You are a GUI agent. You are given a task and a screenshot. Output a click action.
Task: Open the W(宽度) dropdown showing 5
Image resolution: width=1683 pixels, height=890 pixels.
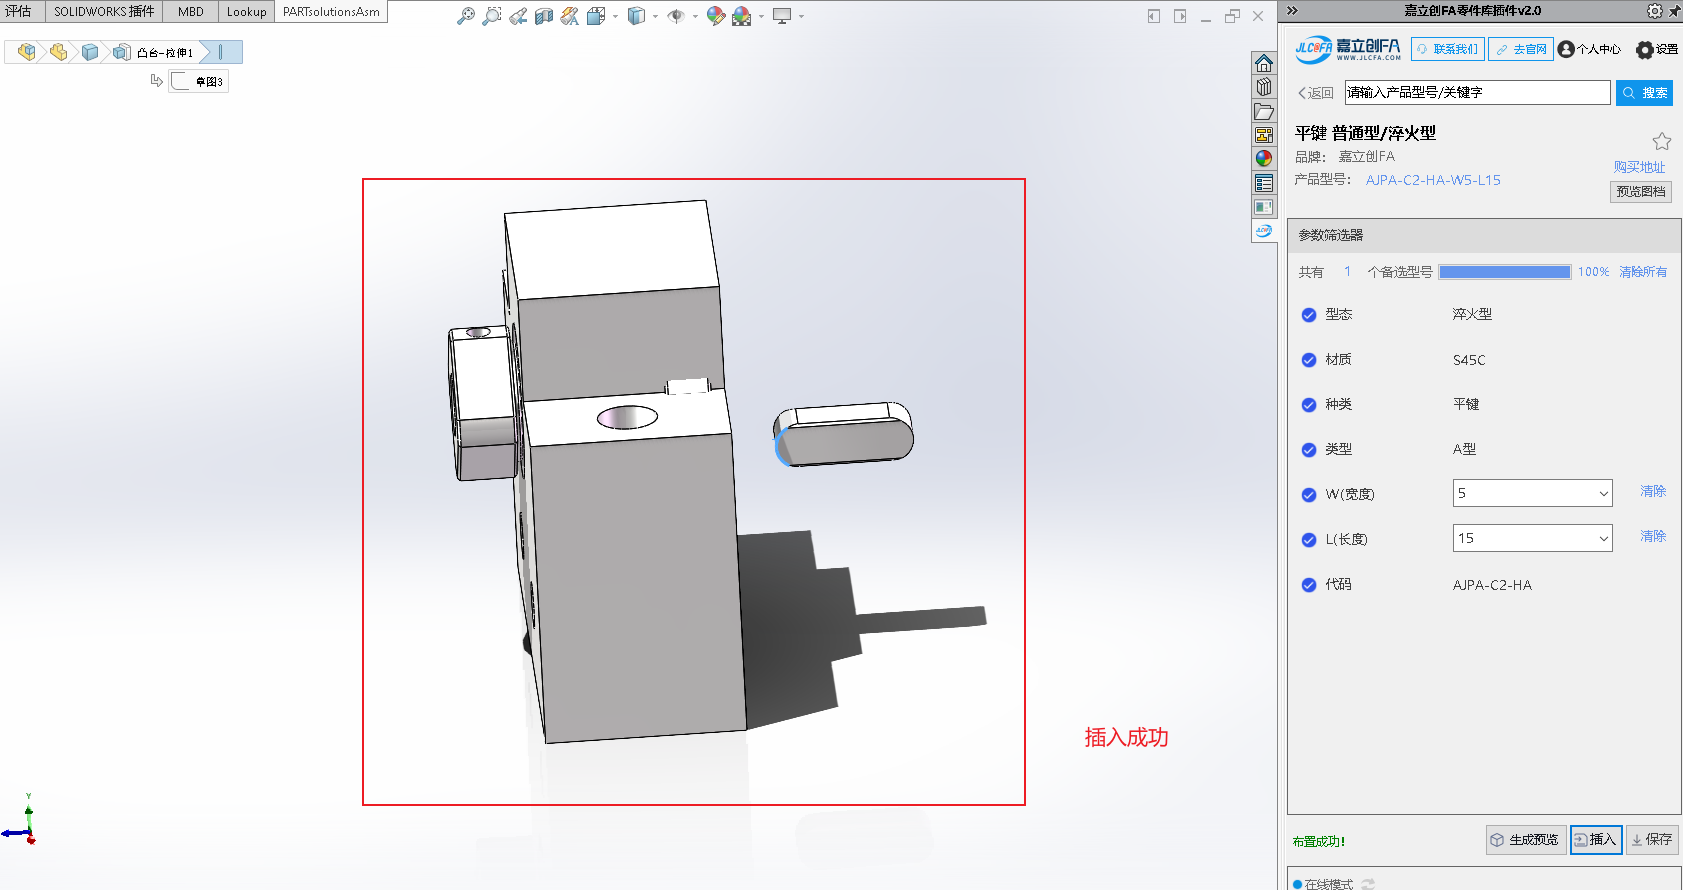tap(1532, 493)
